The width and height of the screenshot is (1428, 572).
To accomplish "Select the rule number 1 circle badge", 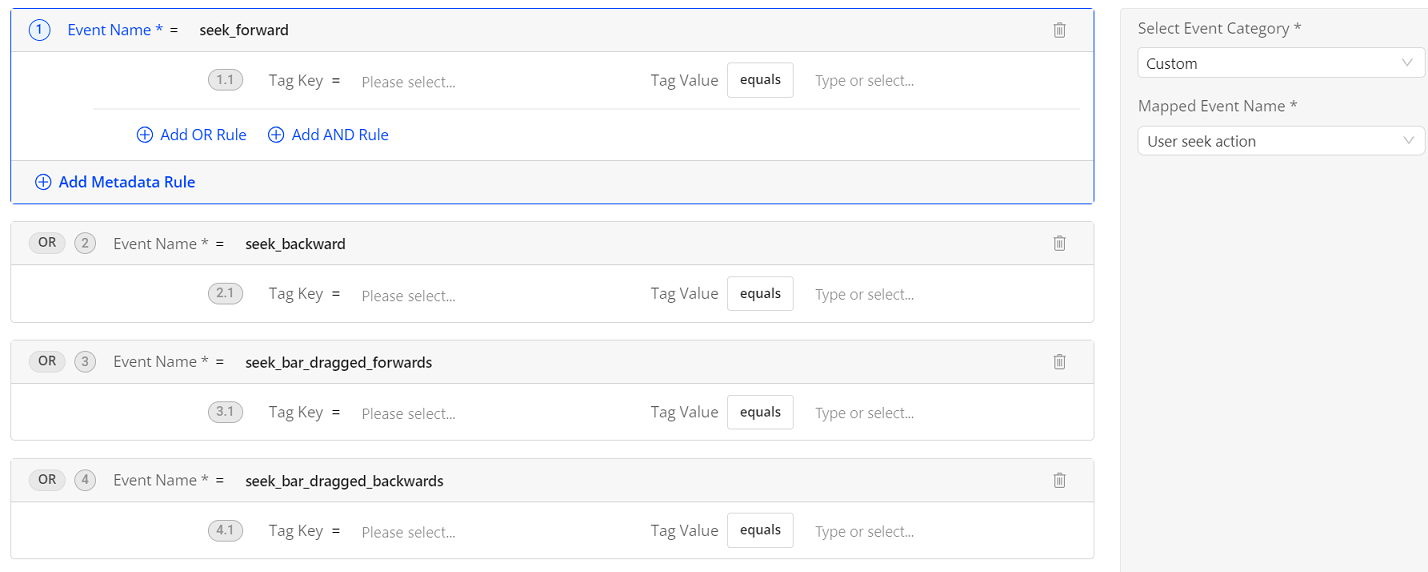I will click(x=39, y=30).
